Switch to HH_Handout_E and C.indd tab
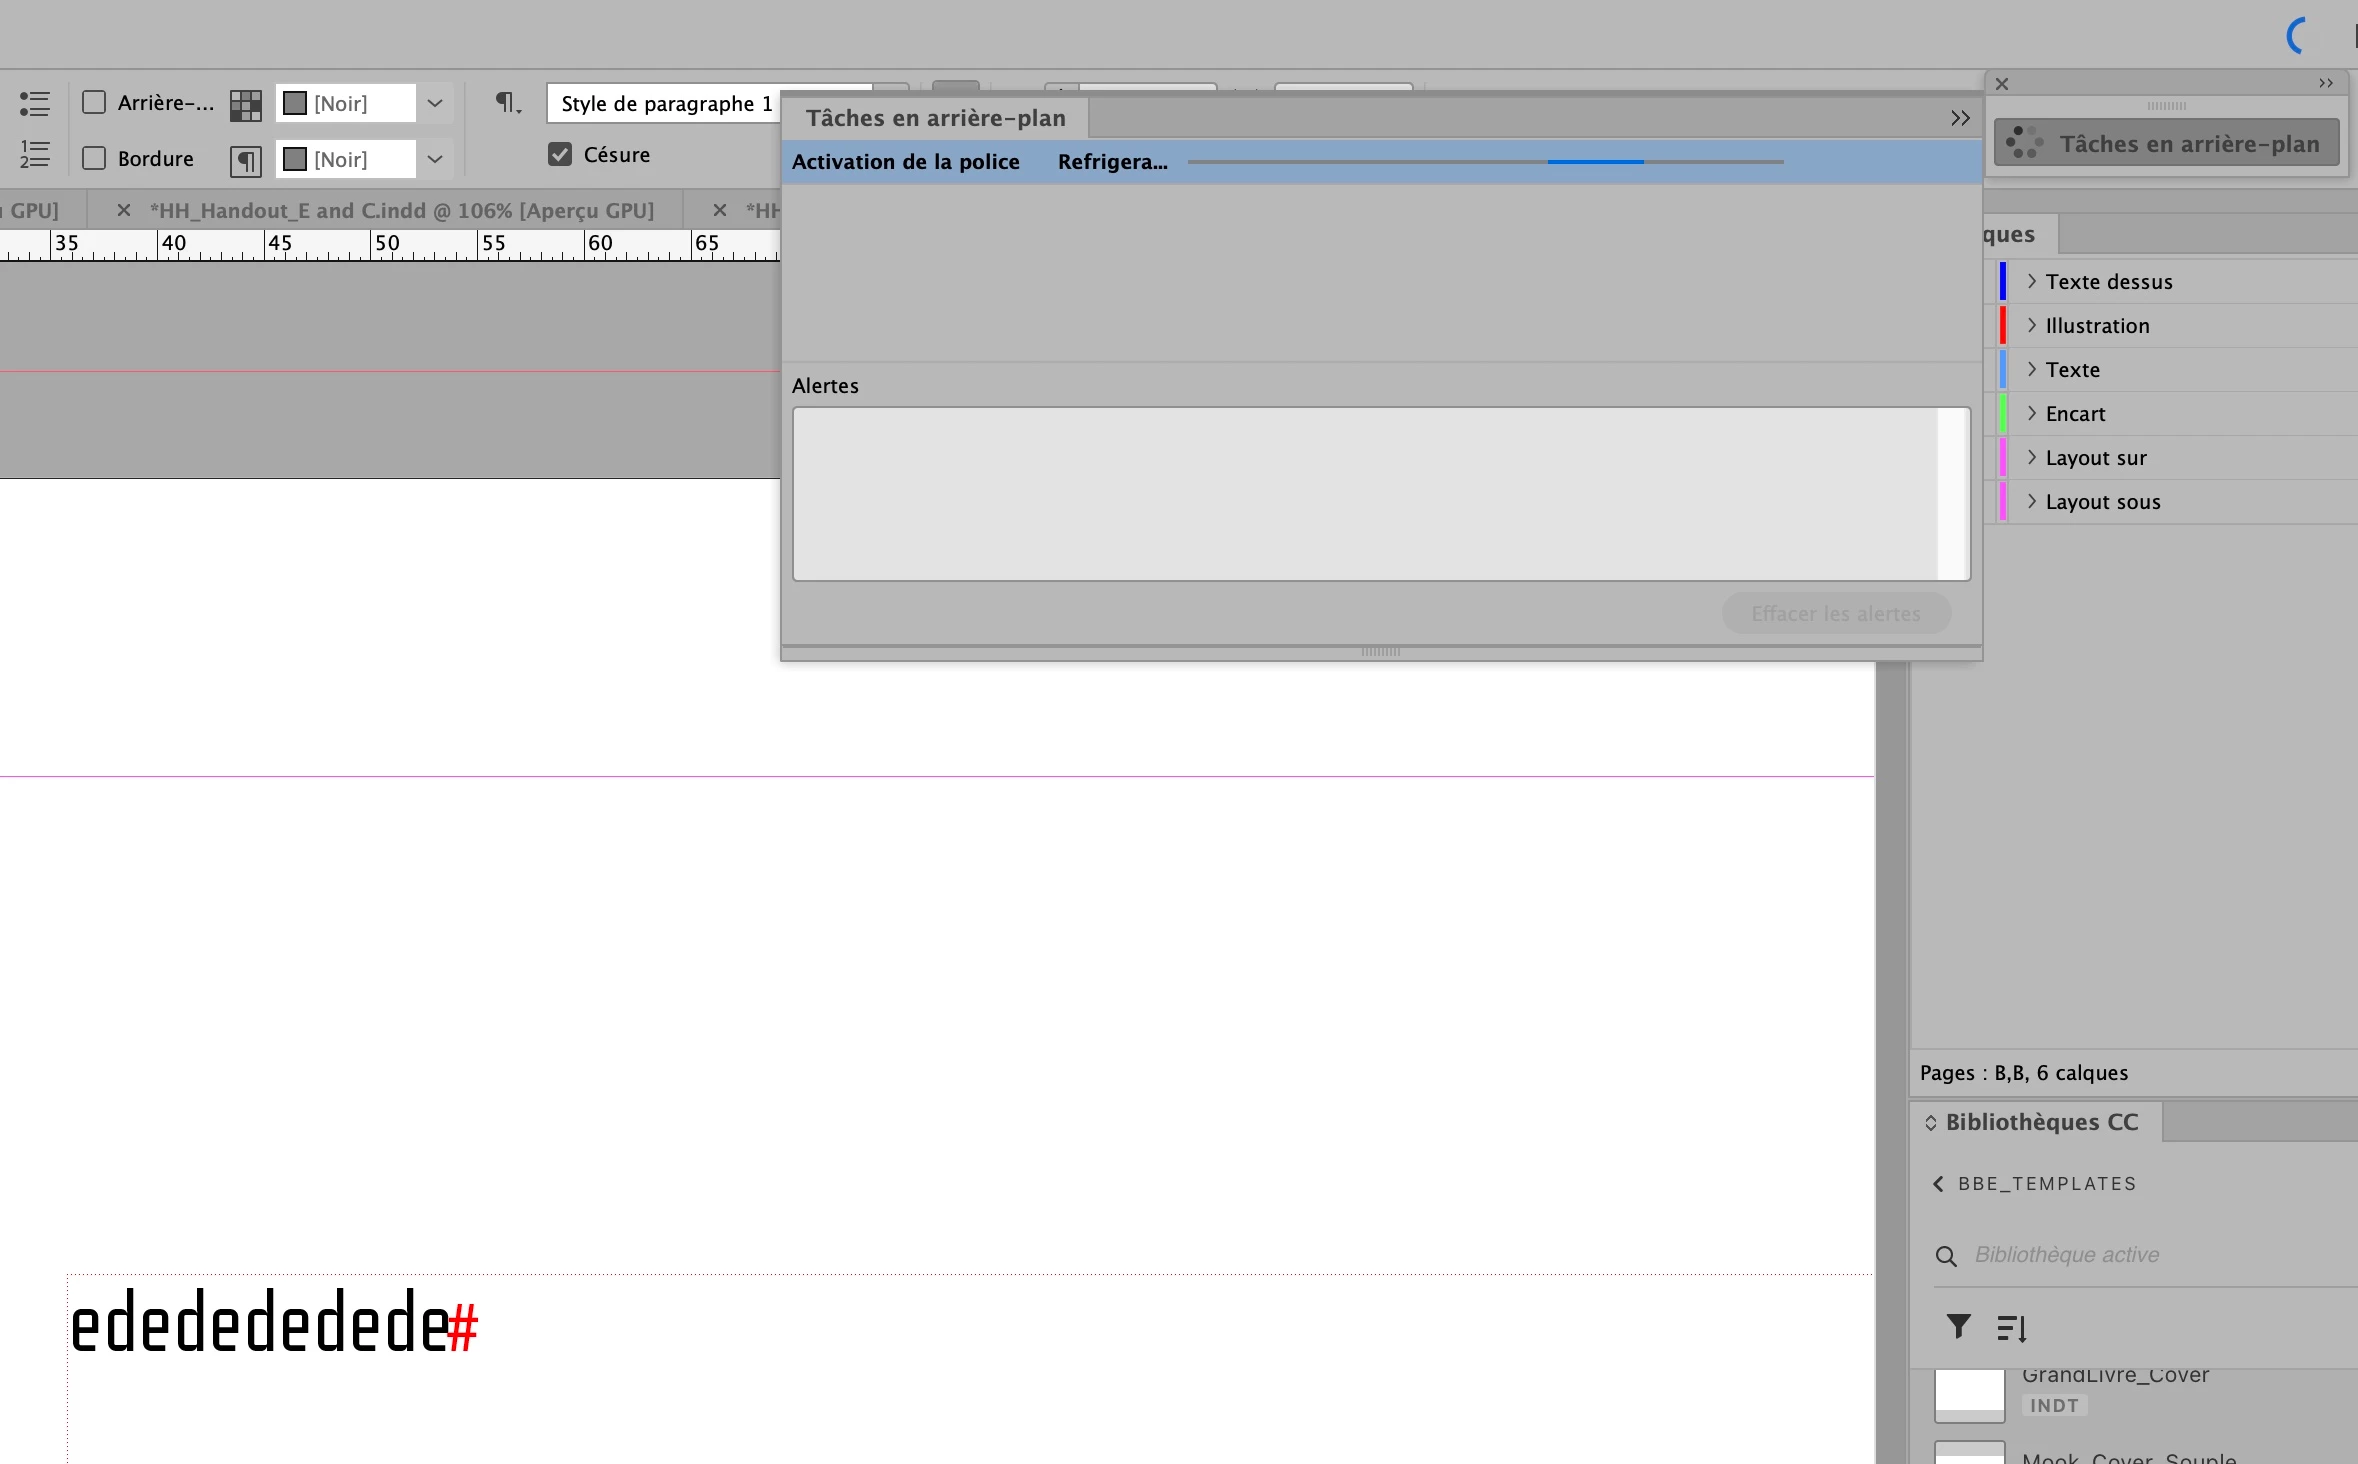 pyautogui.click(x=401, y=211)
